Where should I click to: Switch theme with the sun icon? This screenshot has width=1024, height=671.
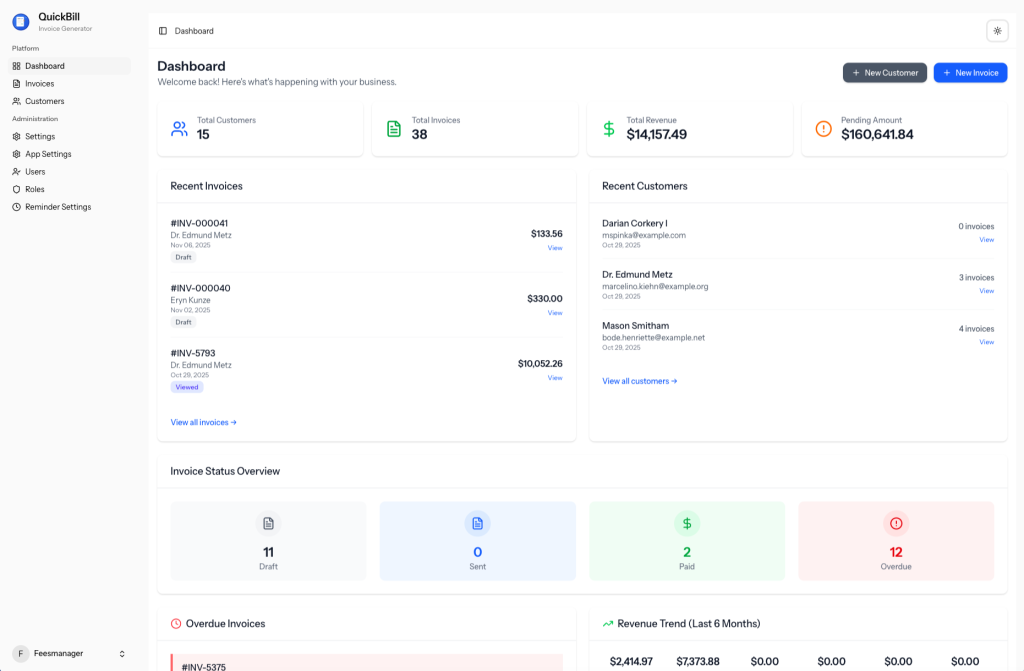[996, 31]
